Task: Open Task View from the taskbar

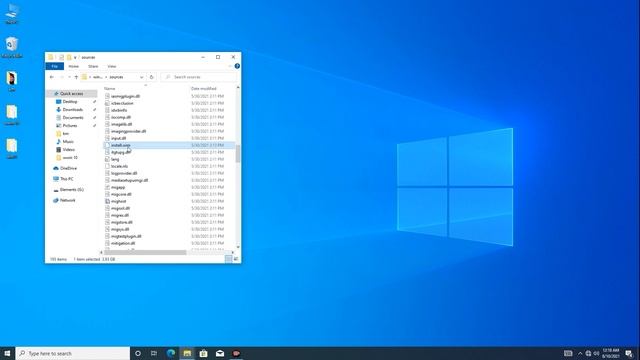Action: (x=154, y=353)
